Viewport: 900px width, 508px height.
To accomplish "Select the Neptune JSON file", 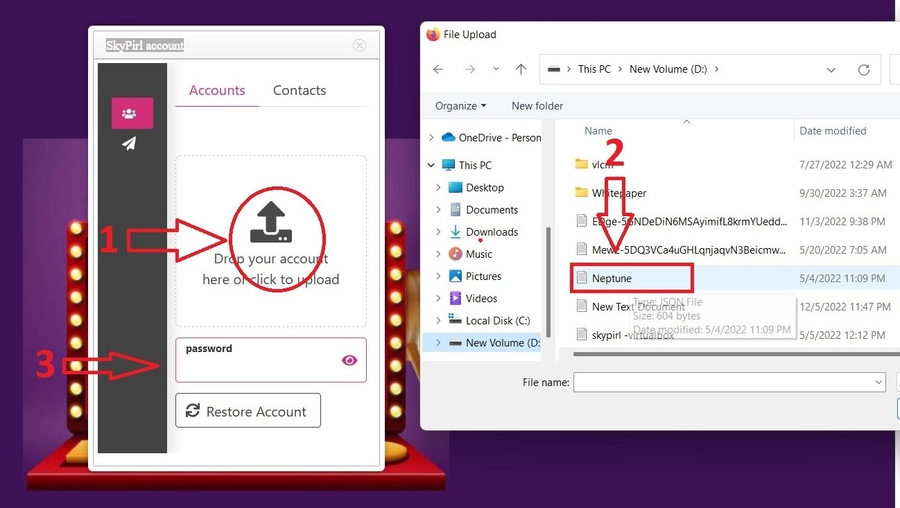I will (x=611, y=278).
